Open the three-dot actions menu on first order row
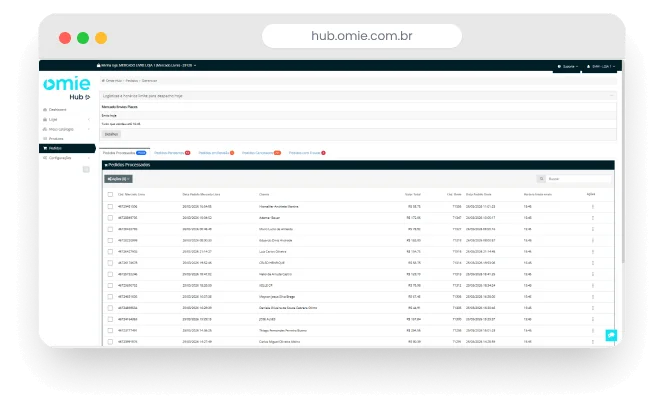 (x=592, y=206)
